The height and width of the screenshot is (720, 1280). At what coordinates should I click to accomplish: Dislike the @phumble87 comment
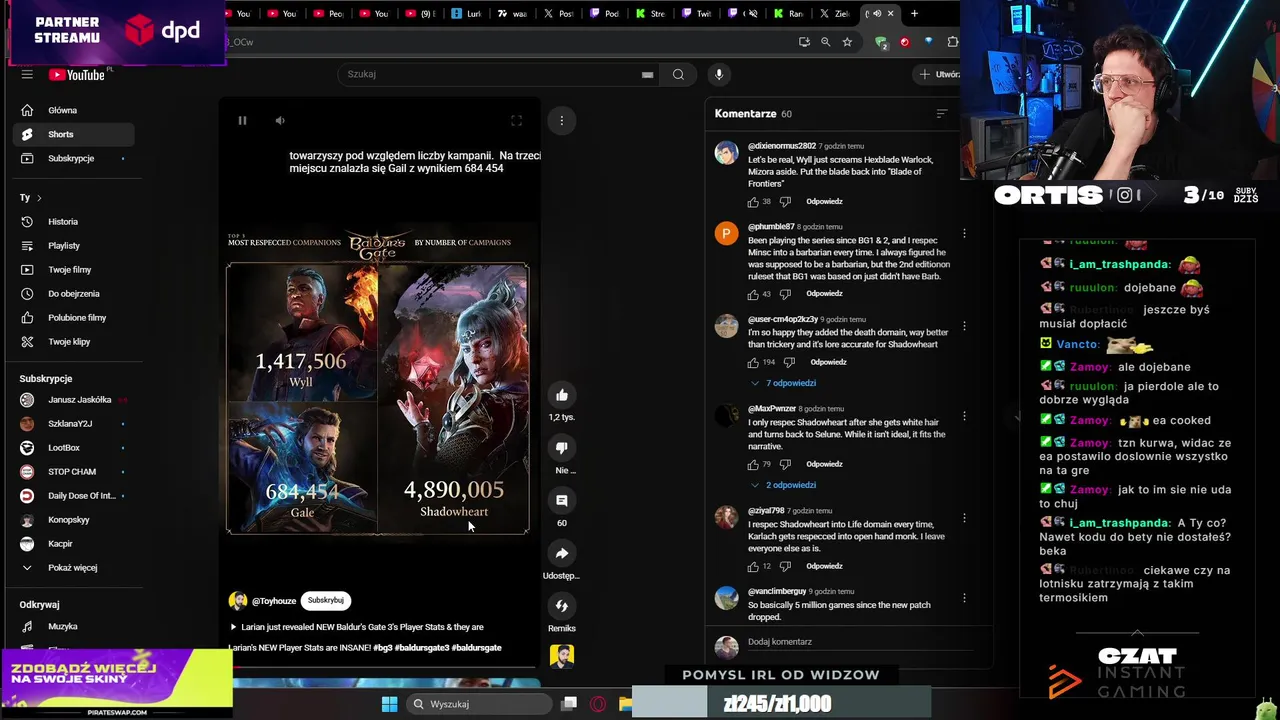[x=785, y=294]
